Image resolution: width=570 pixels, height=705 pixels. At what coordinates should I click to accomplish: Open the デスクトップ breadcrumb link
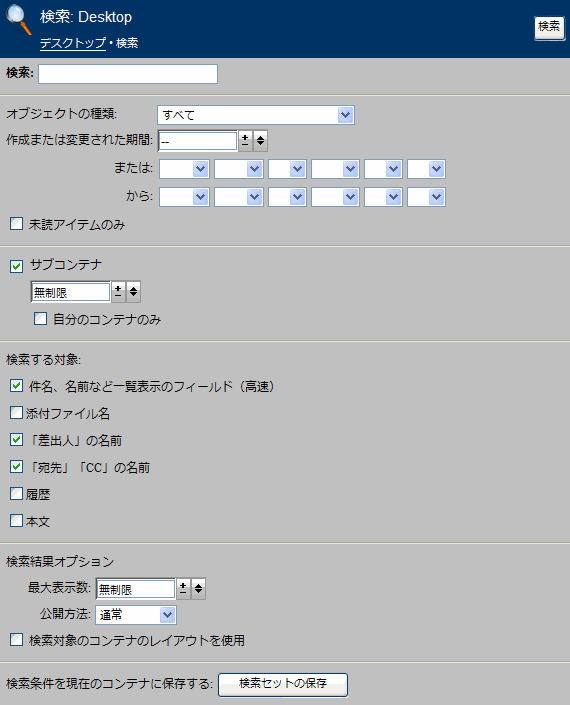coord(73,43)
